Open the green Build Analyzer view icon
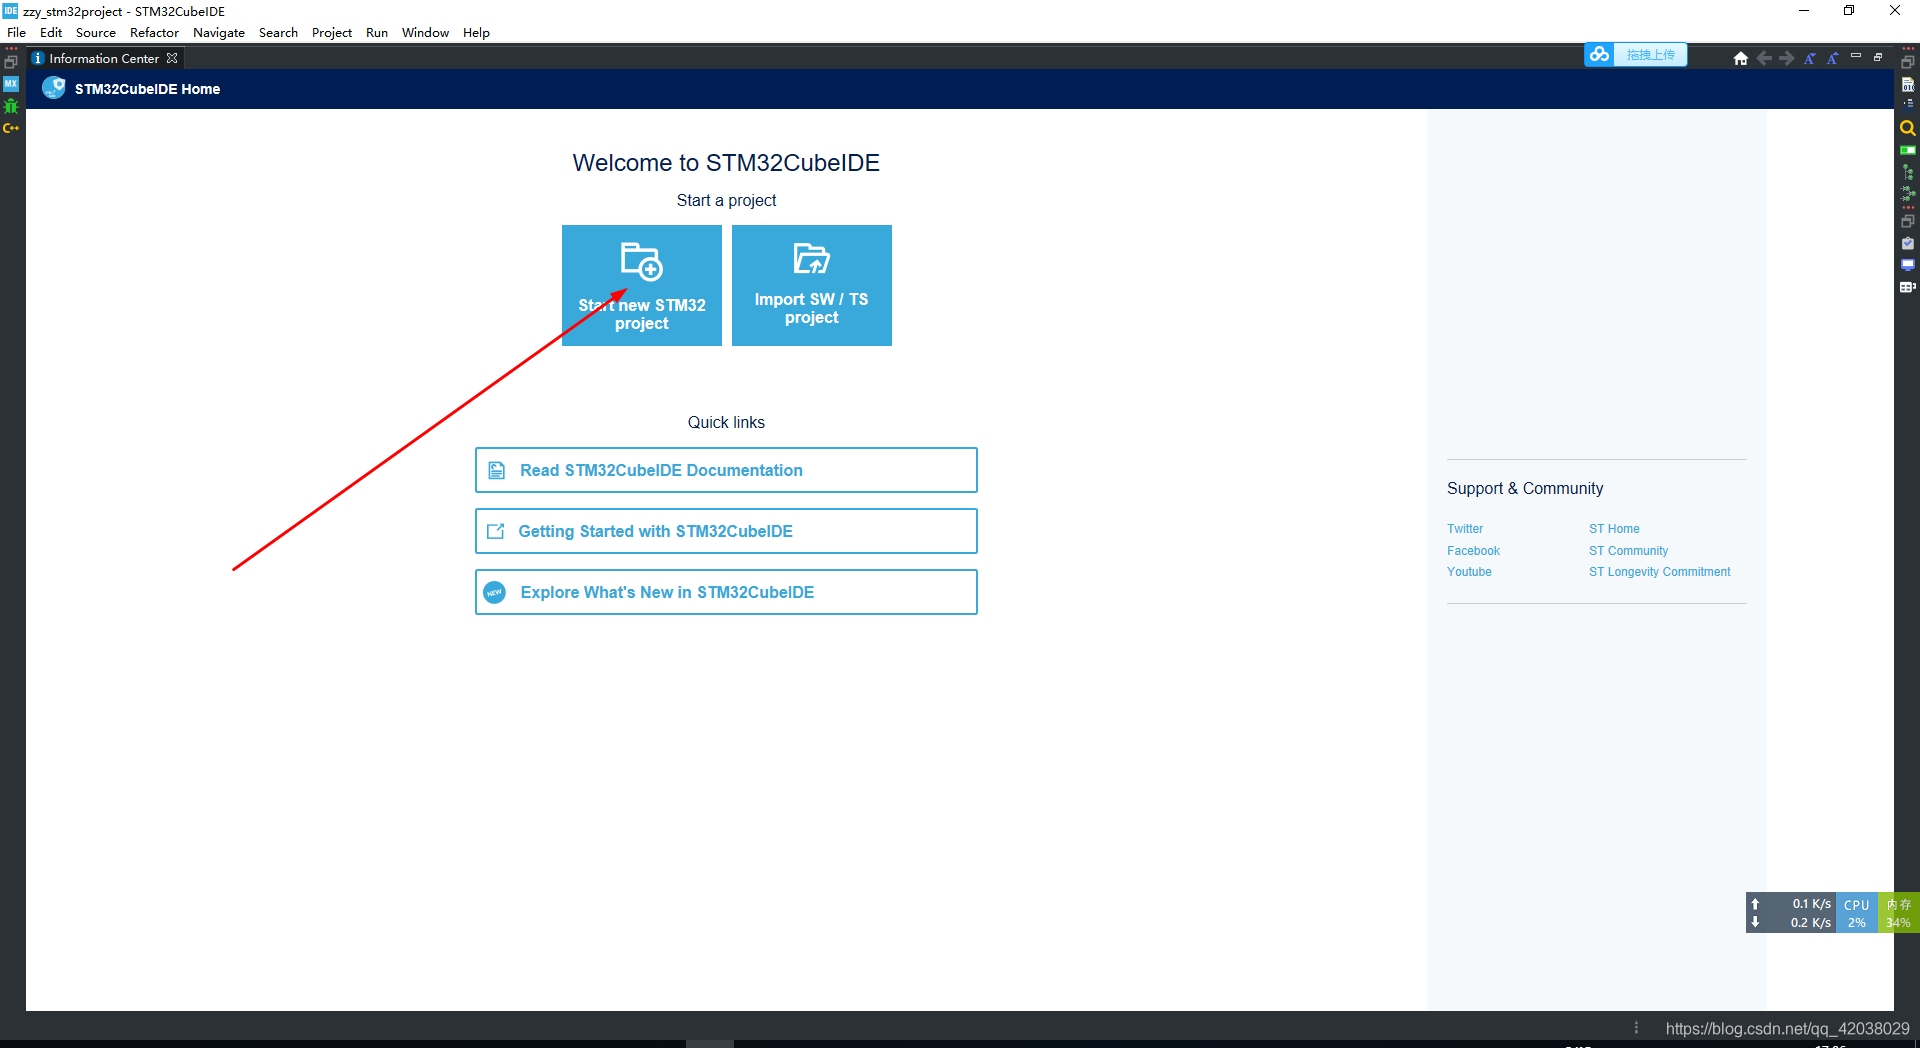 point(1908,150)
